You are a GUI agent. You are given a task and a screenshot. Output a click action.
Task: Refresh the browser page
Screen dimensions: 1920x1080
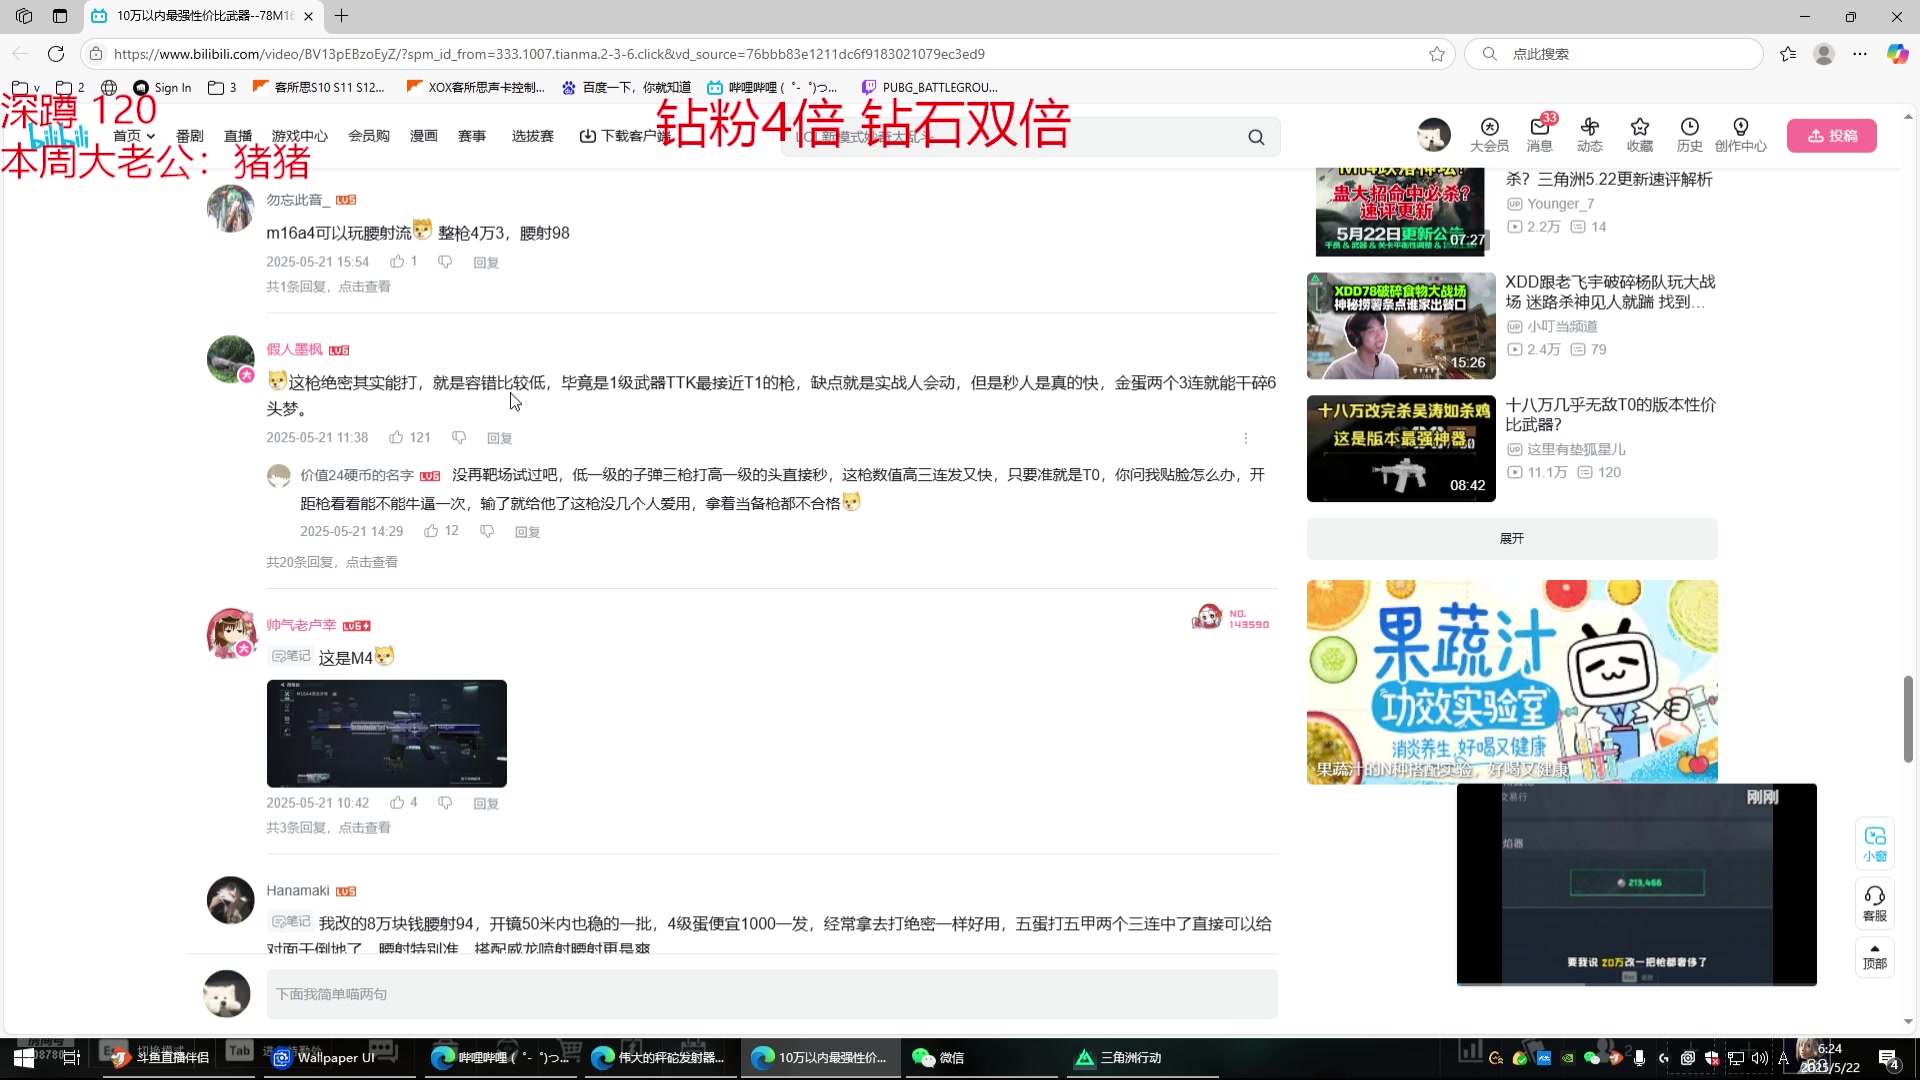(56, 54)
